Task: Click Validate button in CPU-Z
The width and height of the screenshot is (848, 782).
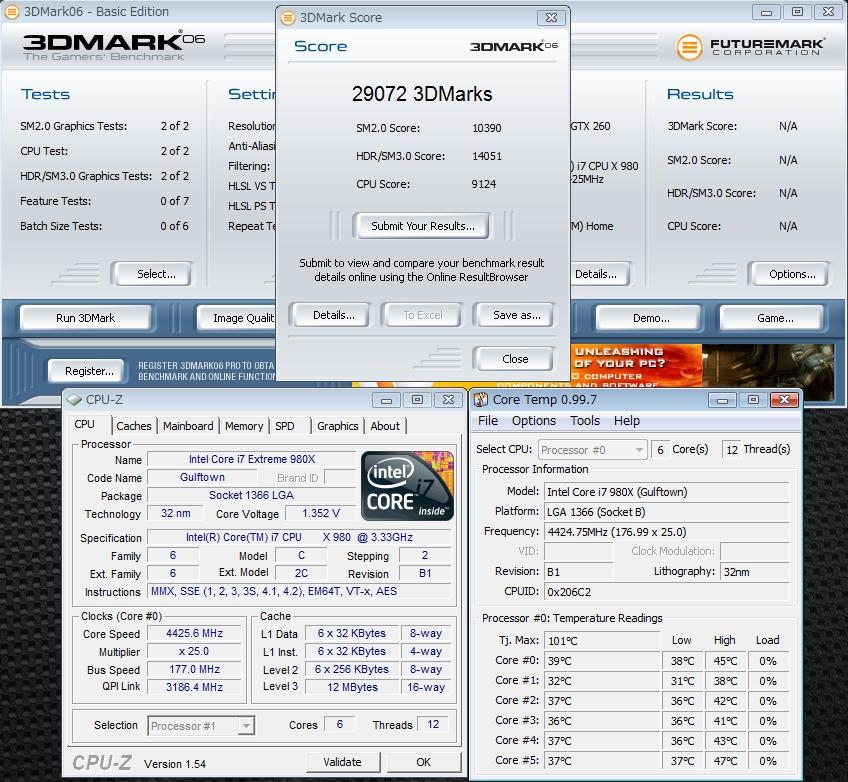Action: click(x=343, y=762)
